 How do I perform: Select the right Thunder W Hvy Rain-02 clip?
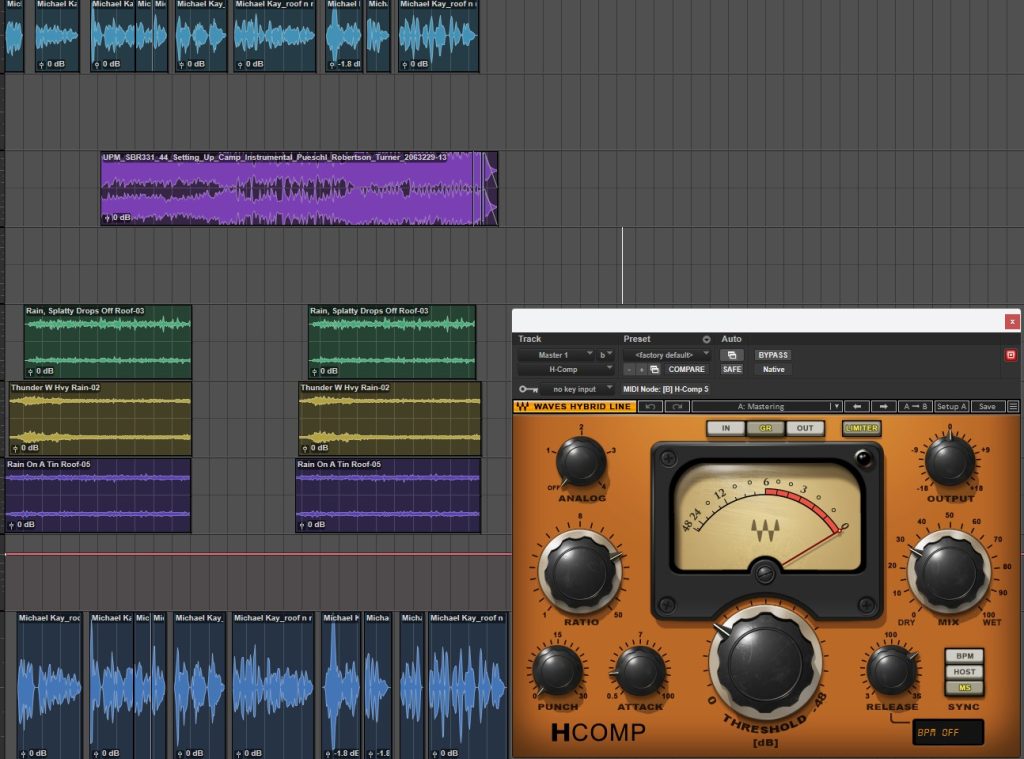point(390,419)
